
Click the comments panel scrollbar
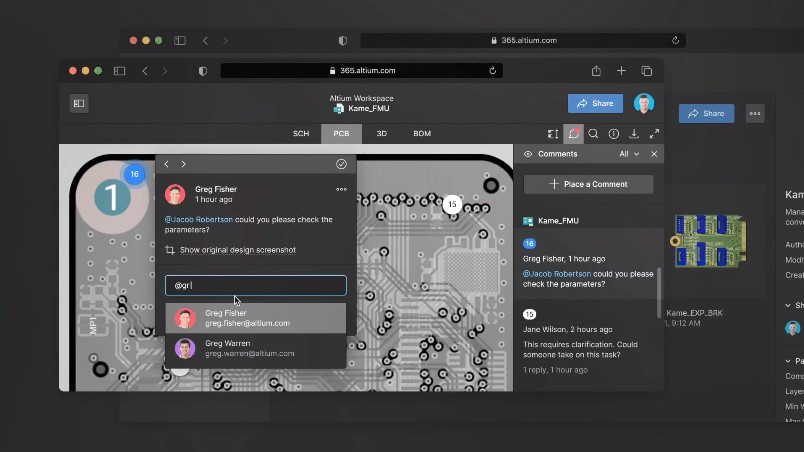[x=659, y=292]
